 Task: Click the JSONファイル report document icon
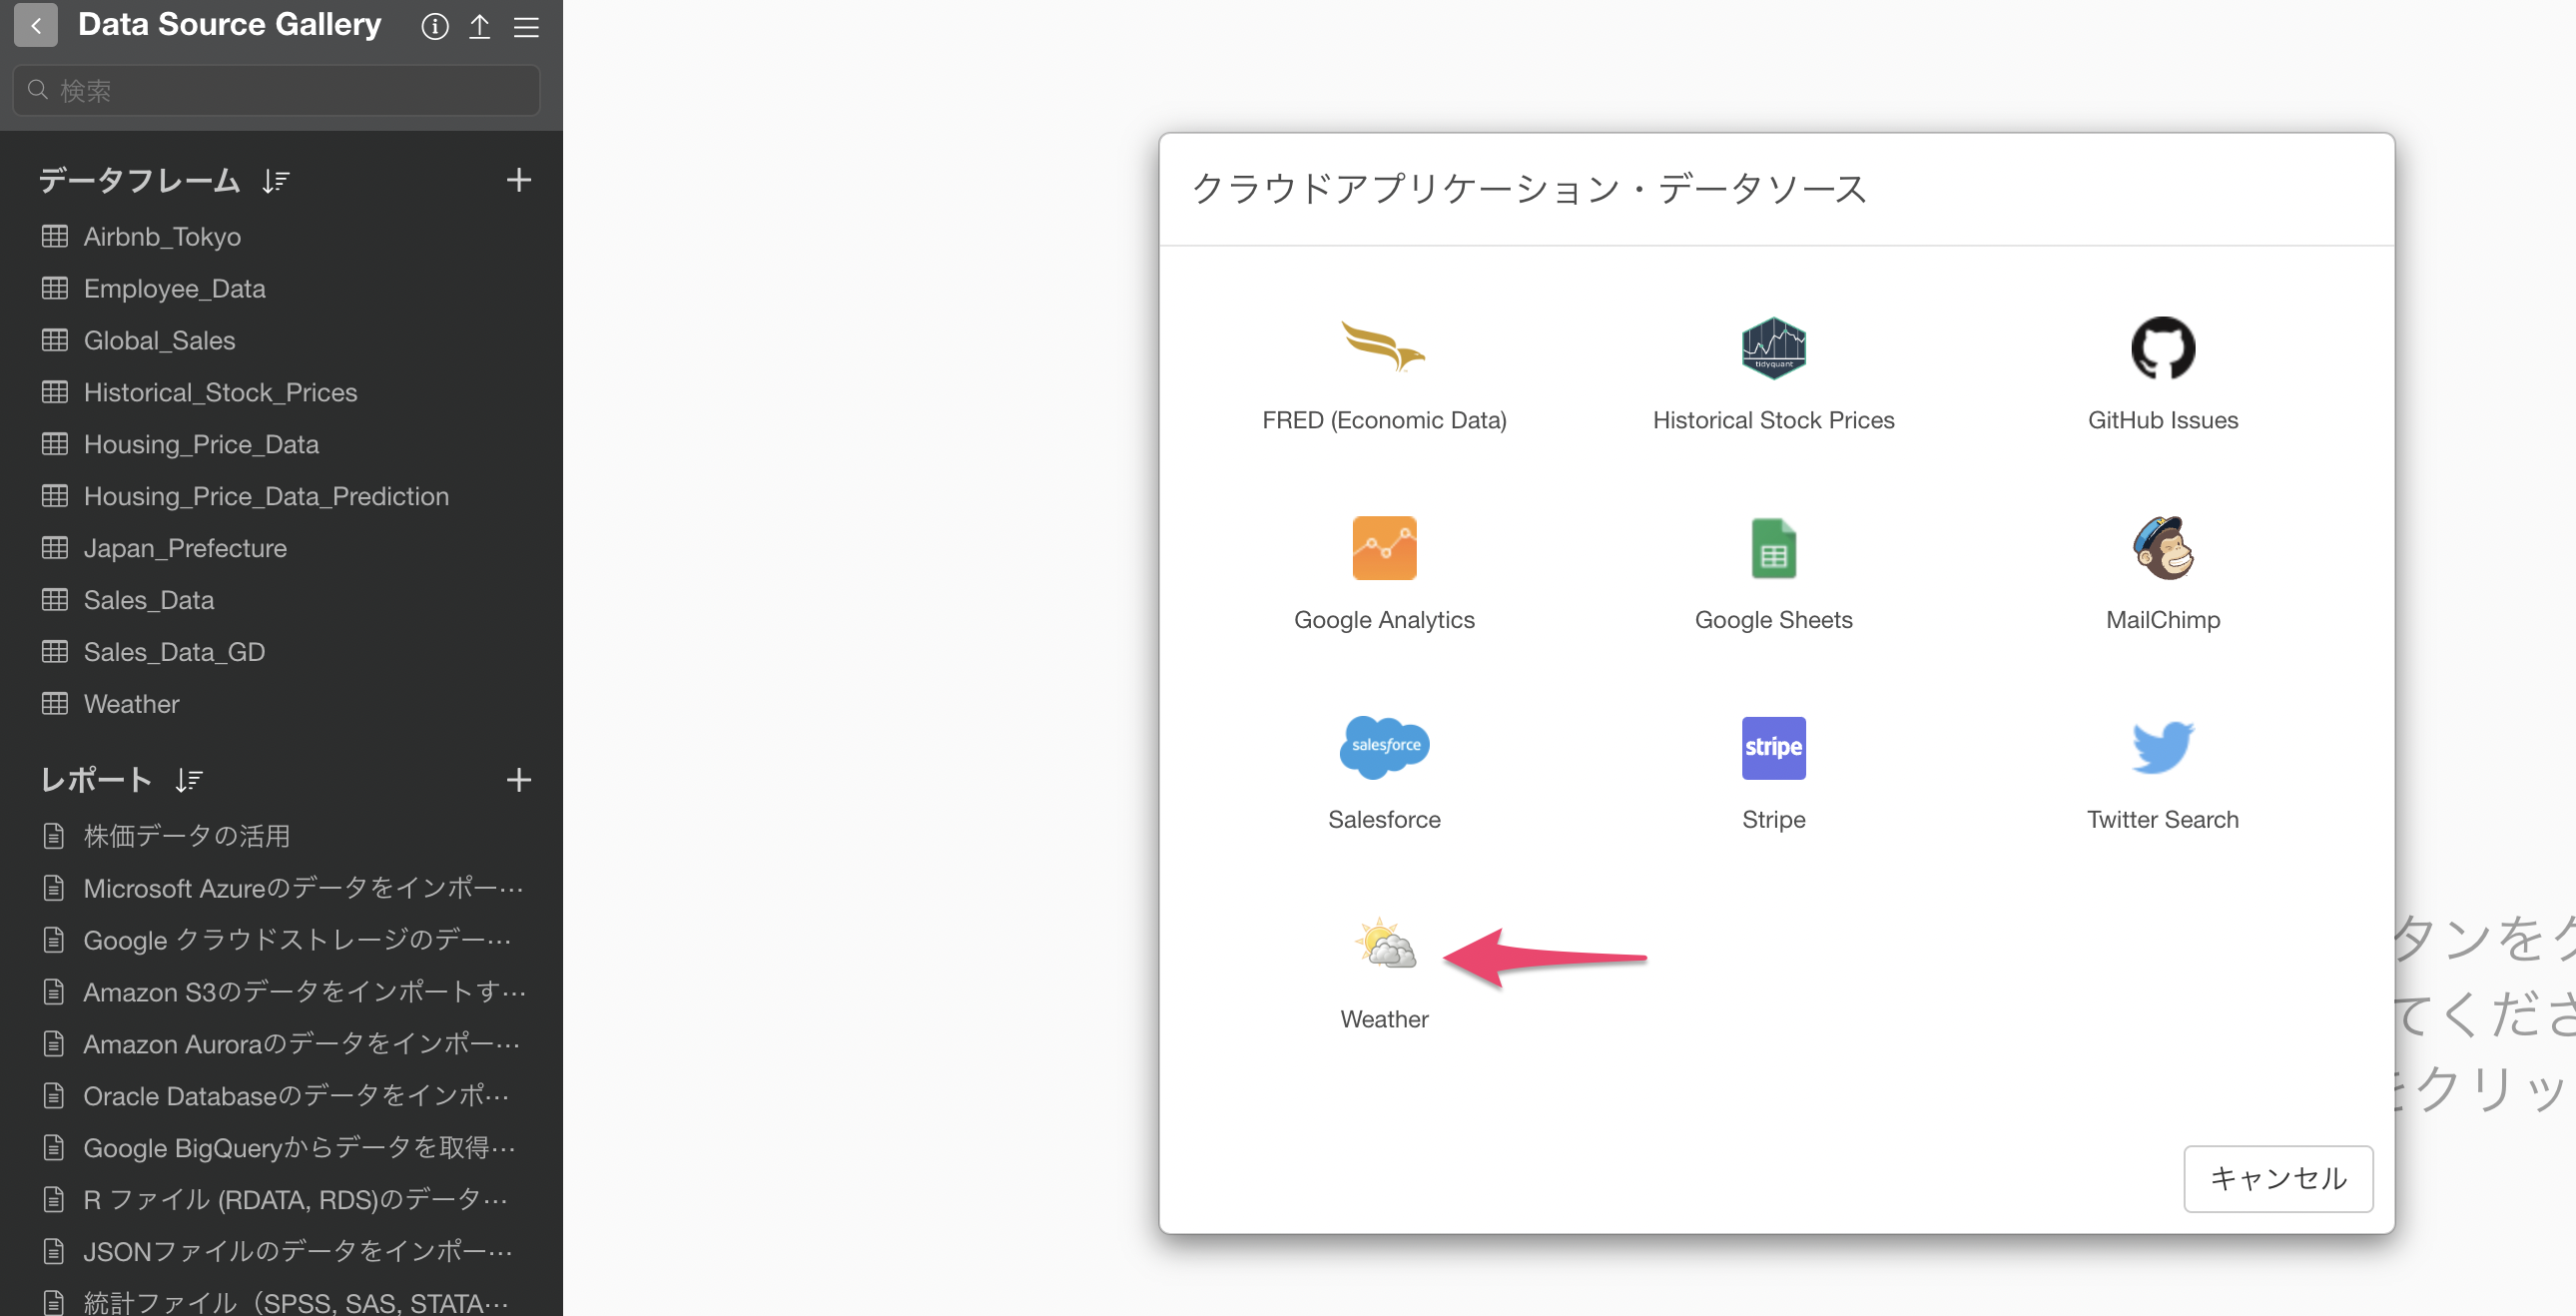pyautogui.click(x=54, y=1251)
